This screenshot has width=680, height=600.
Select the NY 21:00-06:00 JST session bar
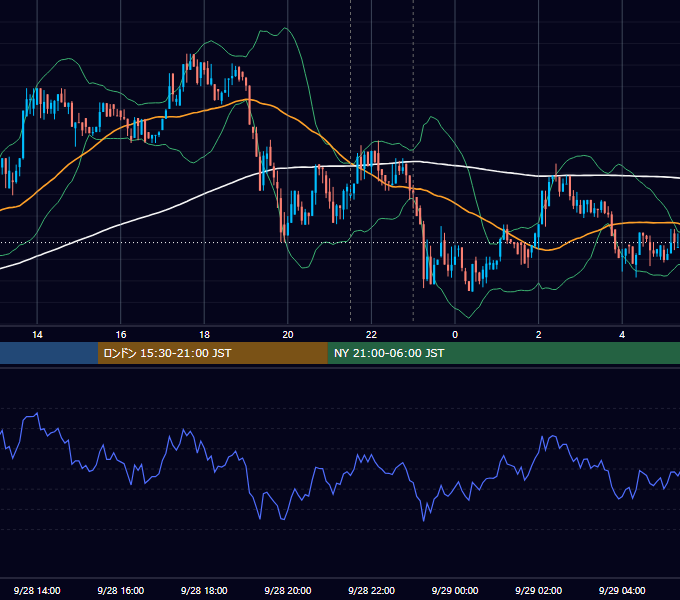503,353
